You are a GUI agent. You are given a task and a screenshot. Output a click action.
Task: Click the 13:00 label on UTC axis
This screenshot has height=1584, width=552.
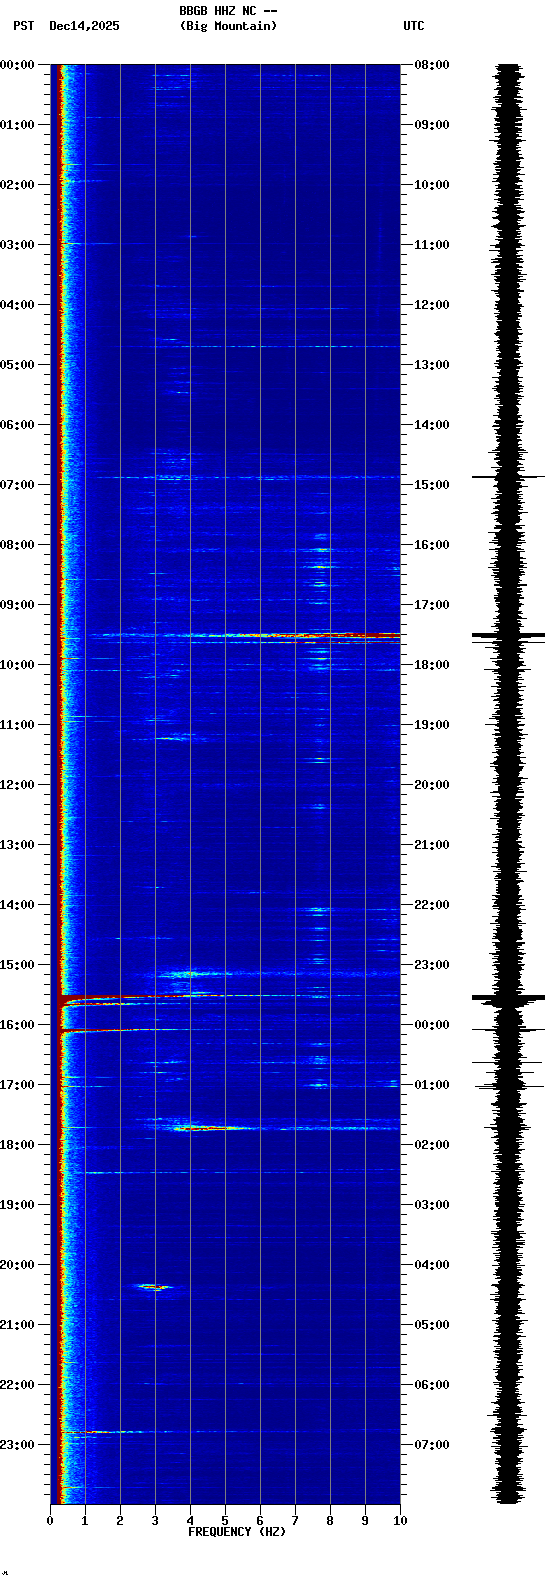coord(432,365)
